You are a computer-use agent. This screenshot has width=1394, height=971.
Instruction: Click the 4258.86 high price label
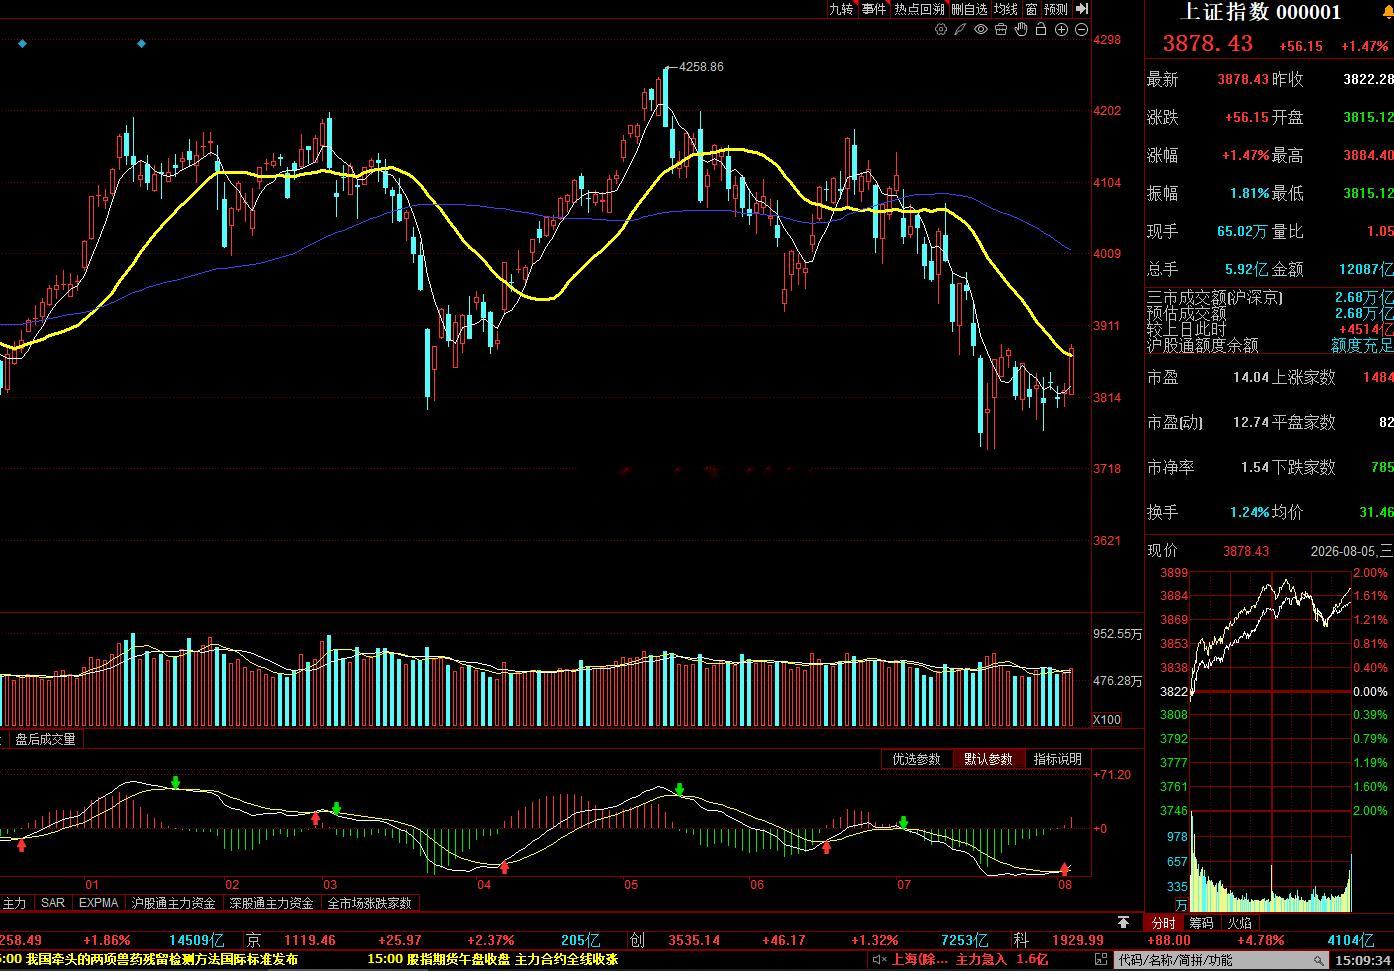click(701, 67)
